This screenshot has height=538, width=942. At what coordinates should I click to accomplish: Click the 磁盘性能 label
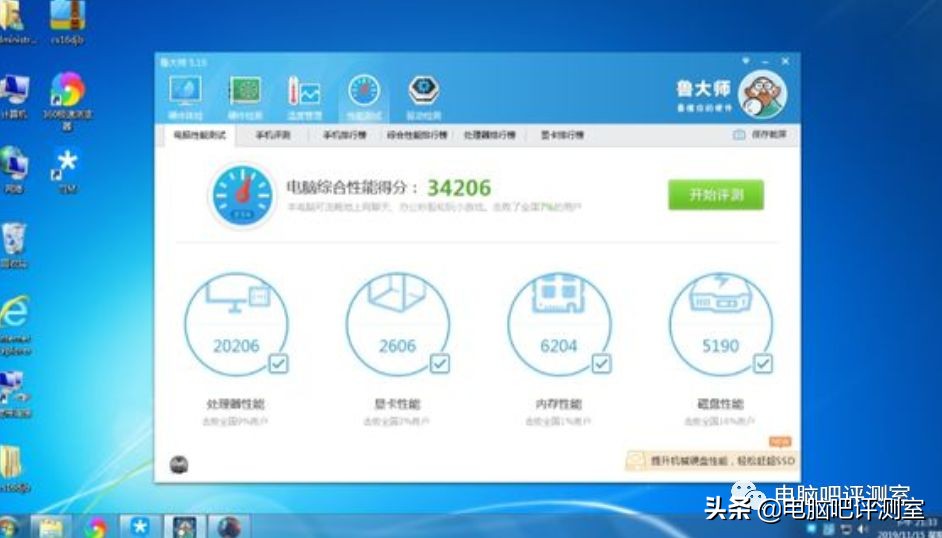click(720, 404)
